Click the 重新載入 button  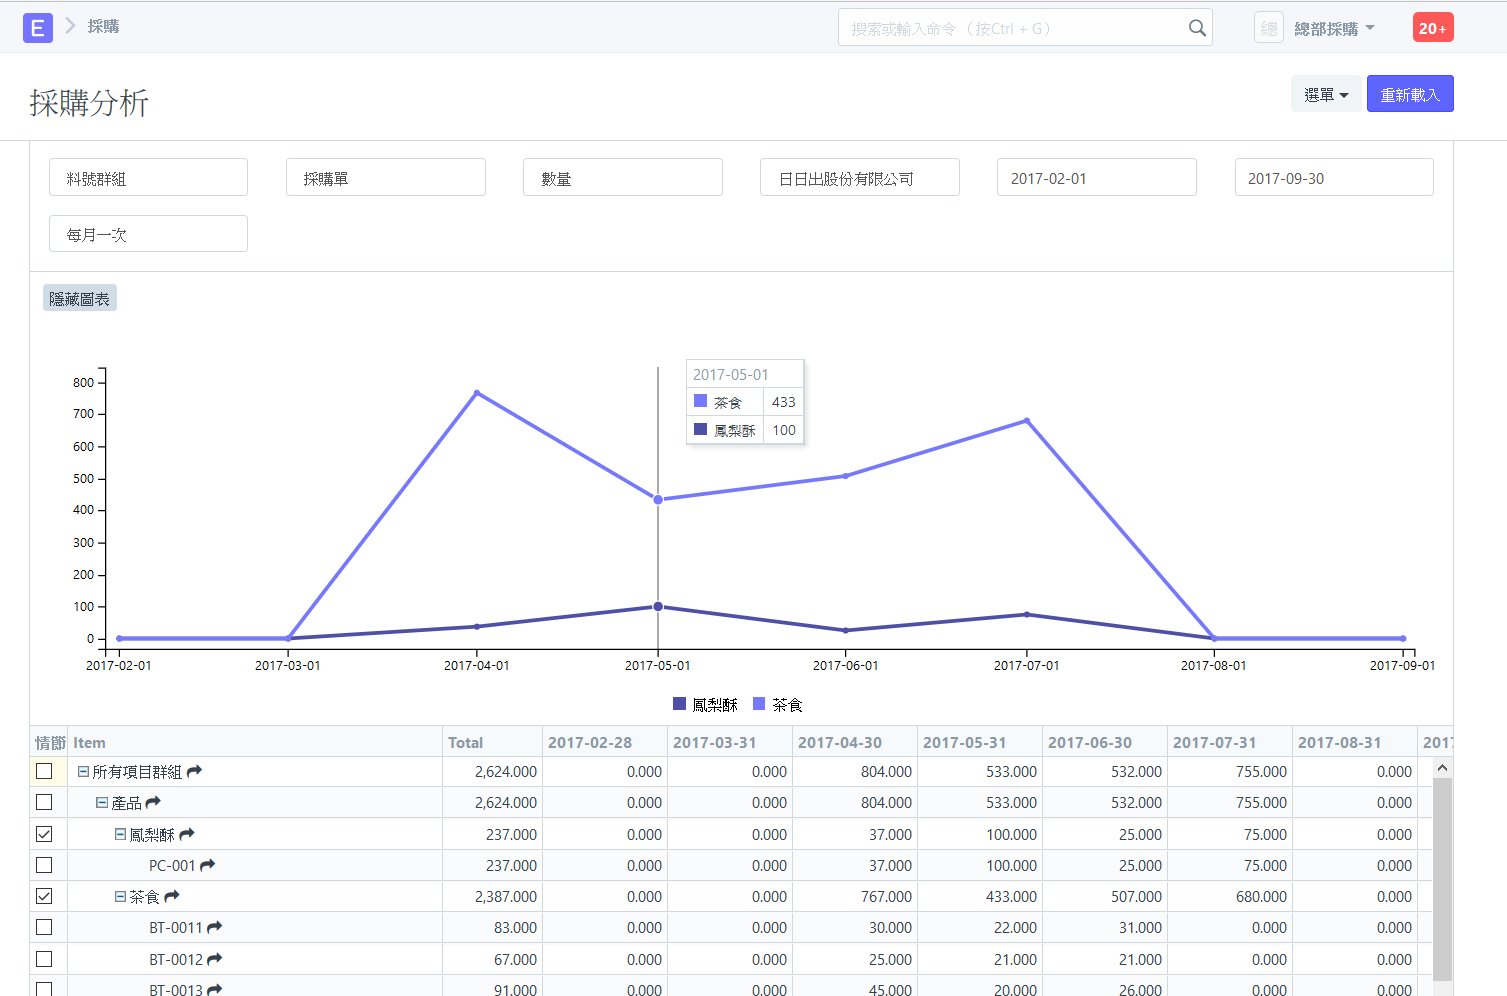click(x=1409, y=95)
